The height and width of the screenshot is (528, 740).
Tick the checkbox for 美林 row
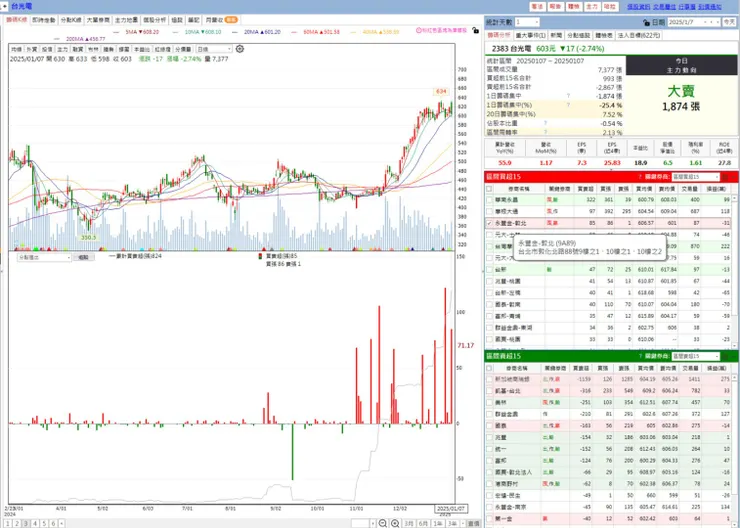(489, 402)
